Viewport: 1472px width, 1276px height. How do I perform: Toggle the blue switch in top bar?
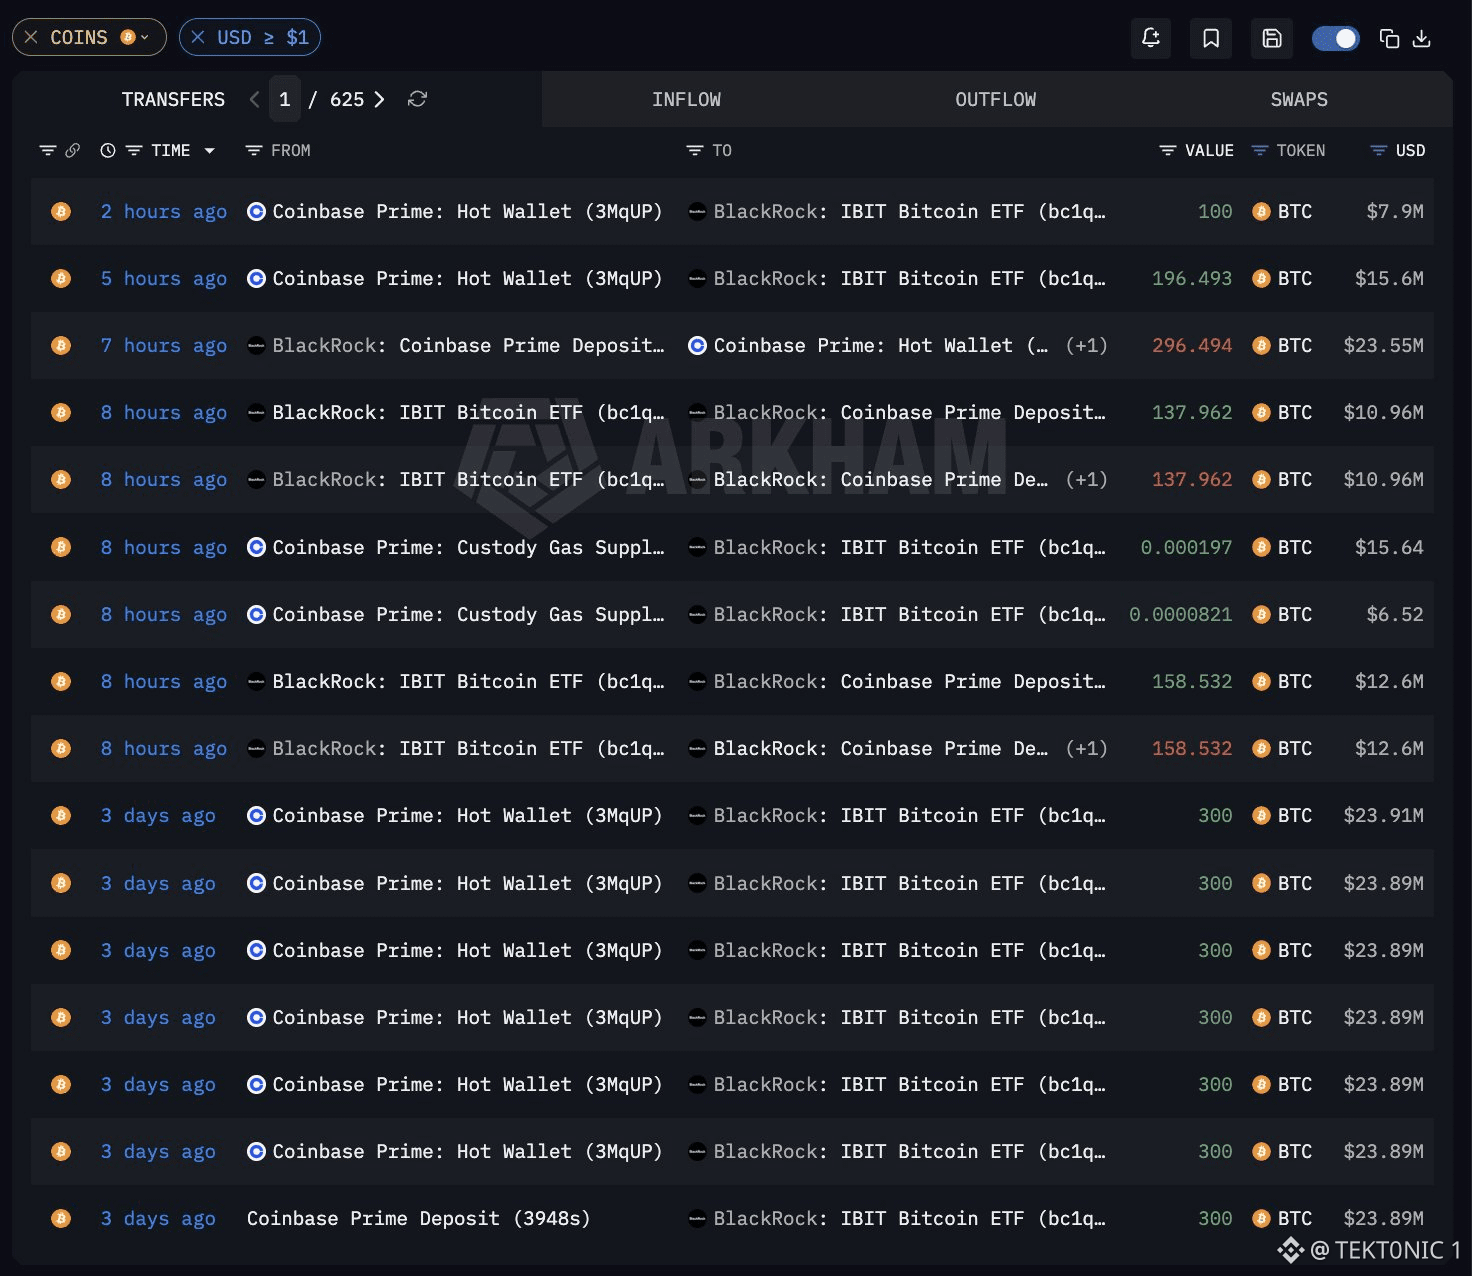[x=1335, y=38]
